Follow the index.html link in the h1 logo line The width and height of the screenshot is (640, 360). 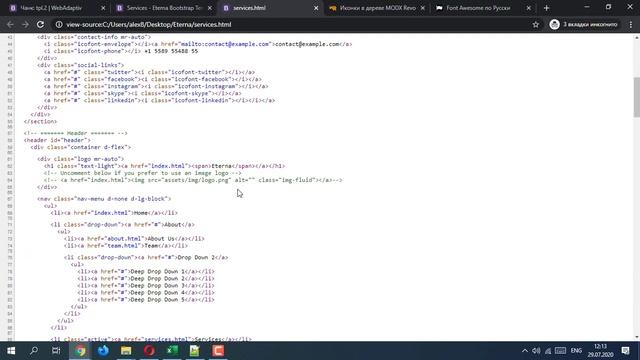pyautogui.click(x=168, y=166)
